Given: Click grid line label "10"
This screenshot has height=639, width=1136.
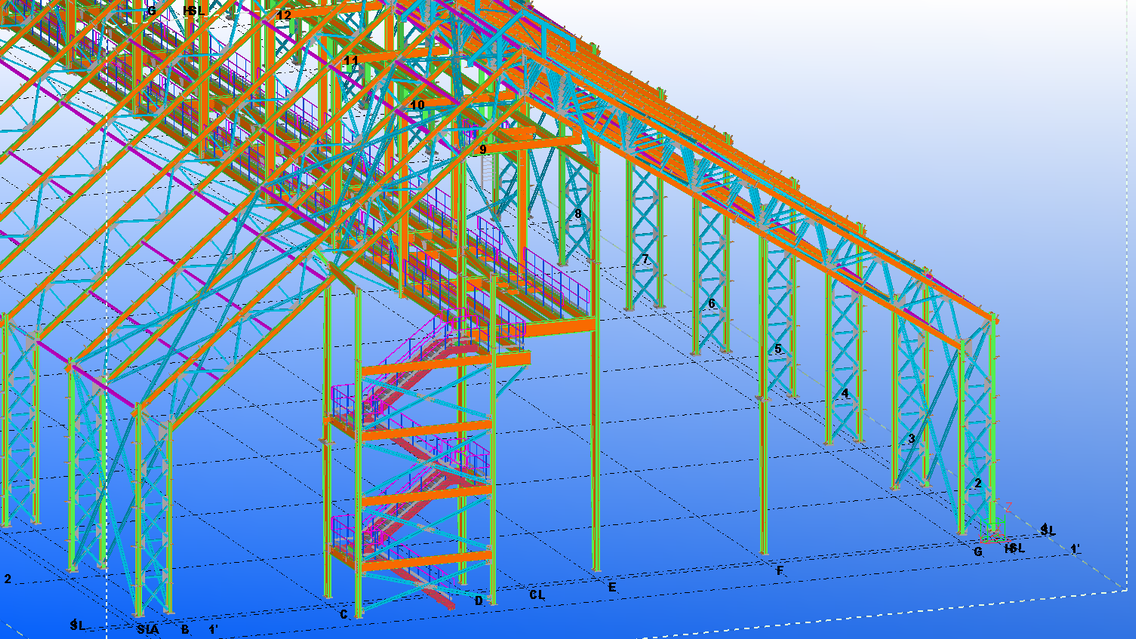Looking at the screenshot, I should [417, 105].
